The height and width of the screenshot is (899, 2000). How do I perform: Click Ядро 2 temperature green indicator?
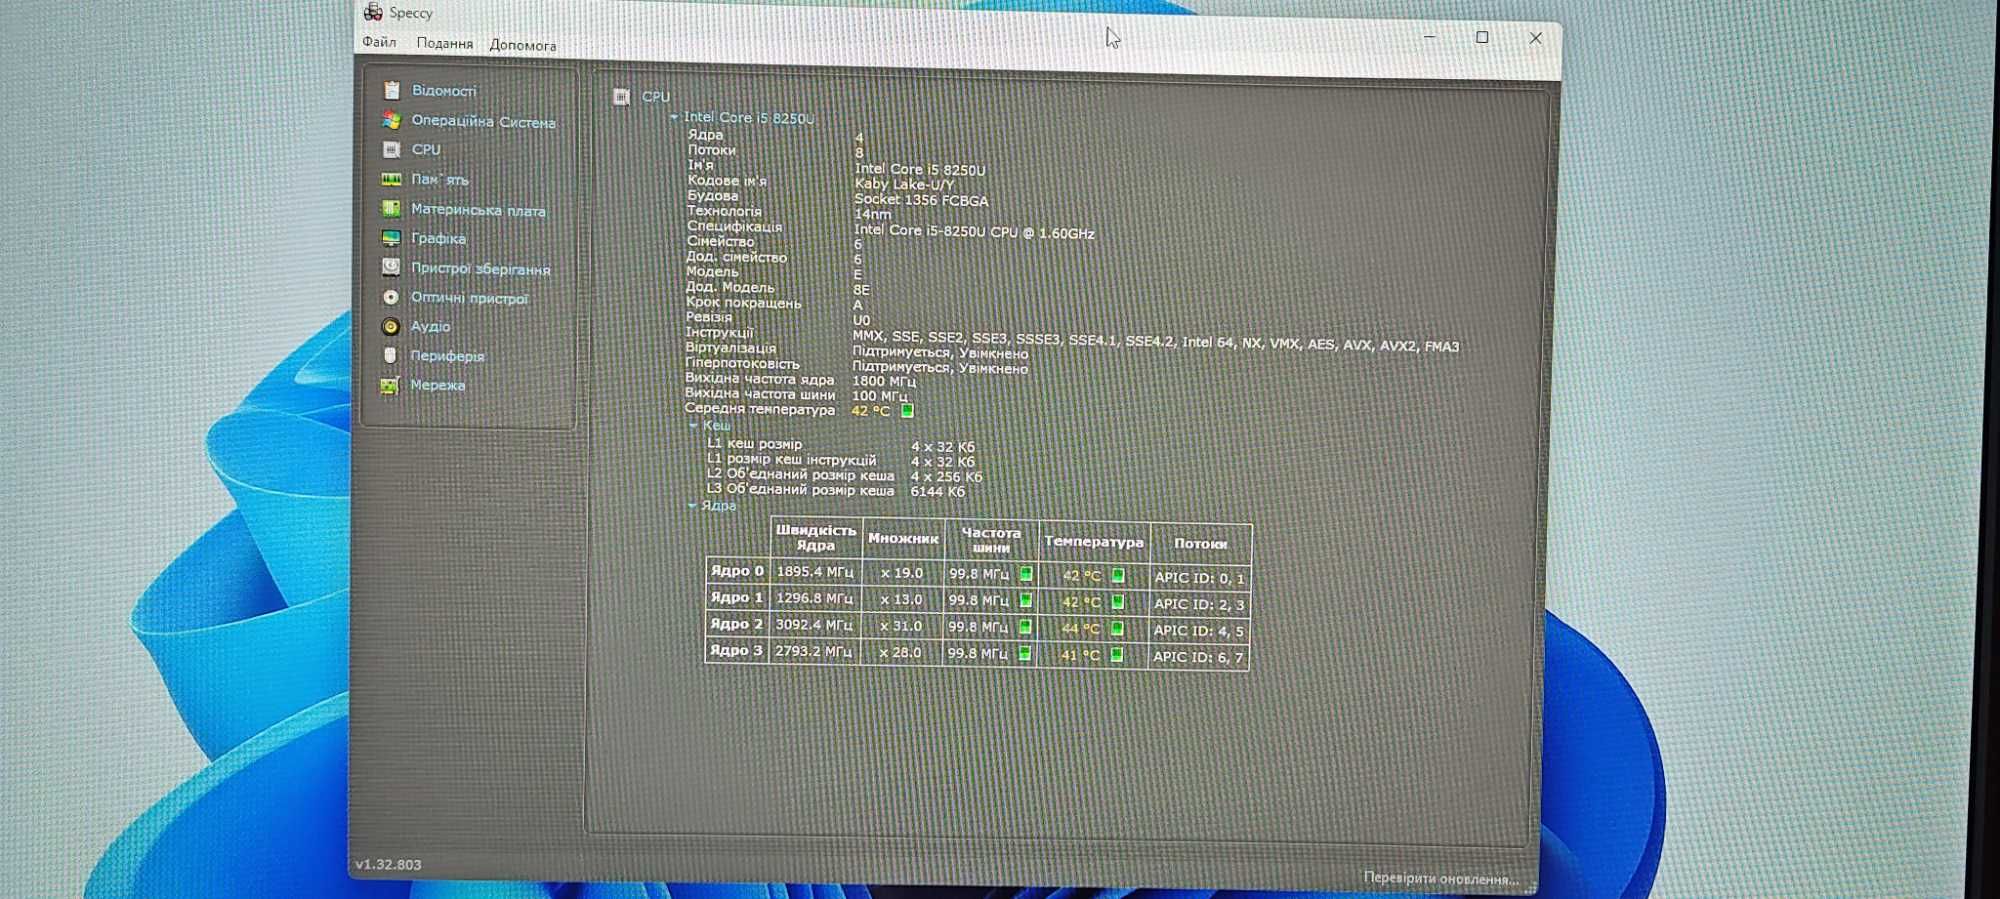(x=1117, y=628)
